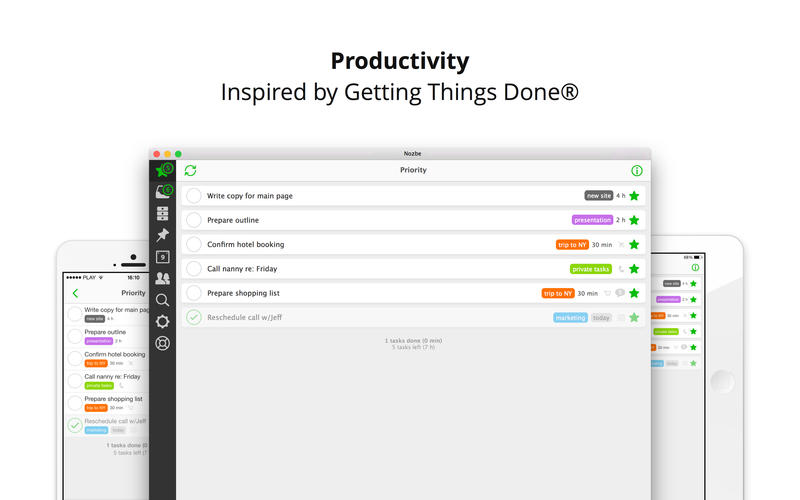This screenshot has width=800, height=500.
Task: Open Settings gear in the sidebar
Action: [162, 321]
